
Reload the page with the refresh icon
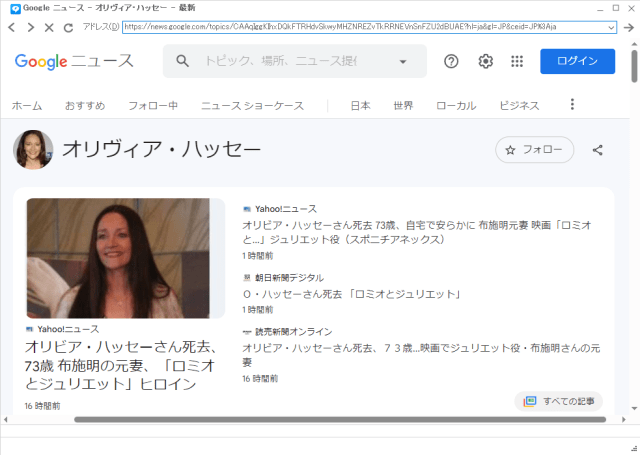click(x=68, y=27)
